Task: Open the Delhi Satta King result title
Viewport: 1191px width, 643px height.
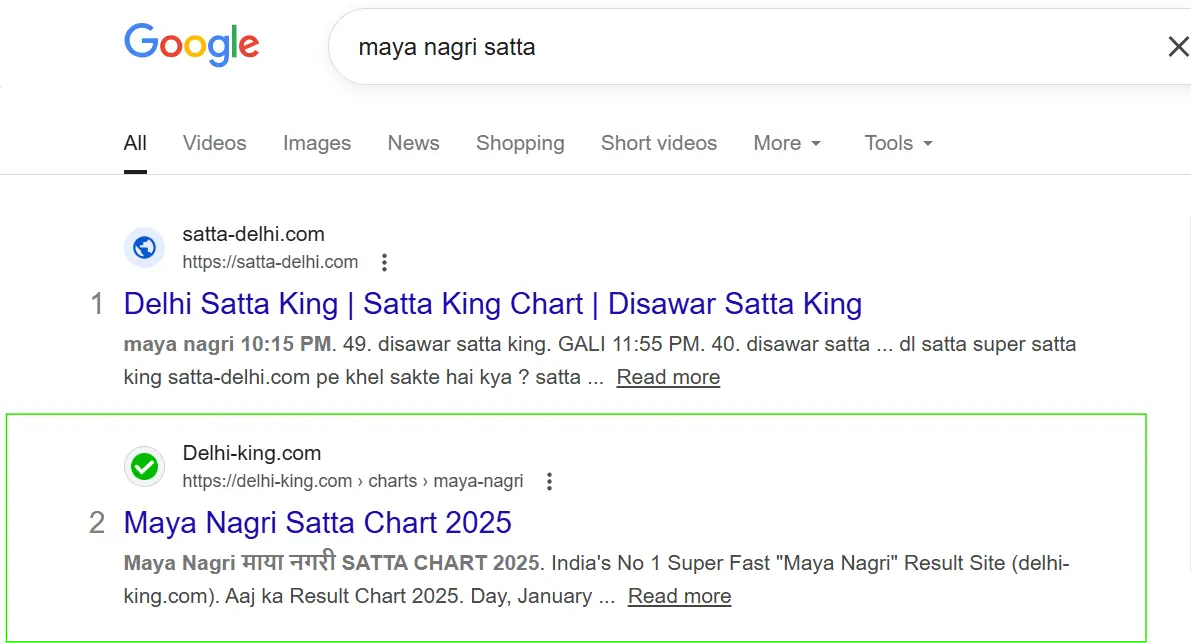Action: pos(492,304)
